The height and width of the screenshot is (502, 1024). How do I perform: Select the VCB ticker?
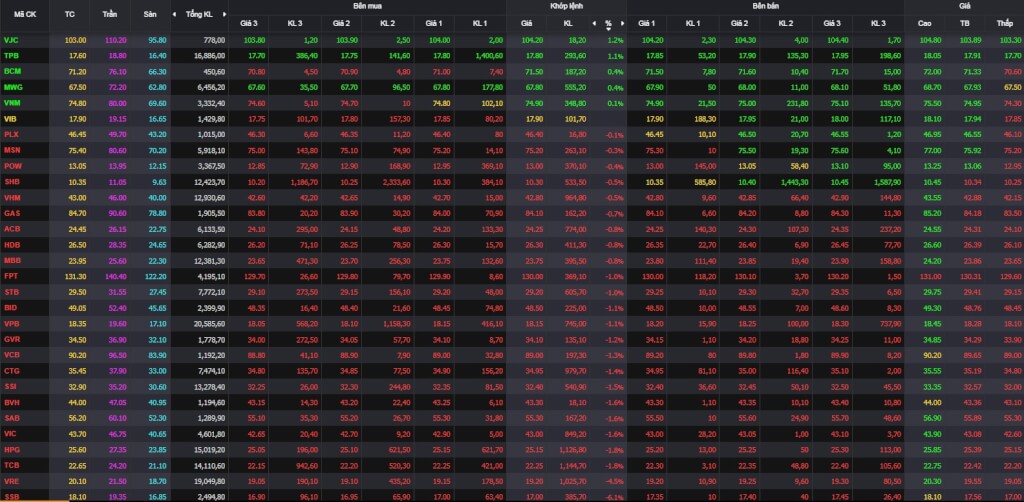(x=11, y=354)
